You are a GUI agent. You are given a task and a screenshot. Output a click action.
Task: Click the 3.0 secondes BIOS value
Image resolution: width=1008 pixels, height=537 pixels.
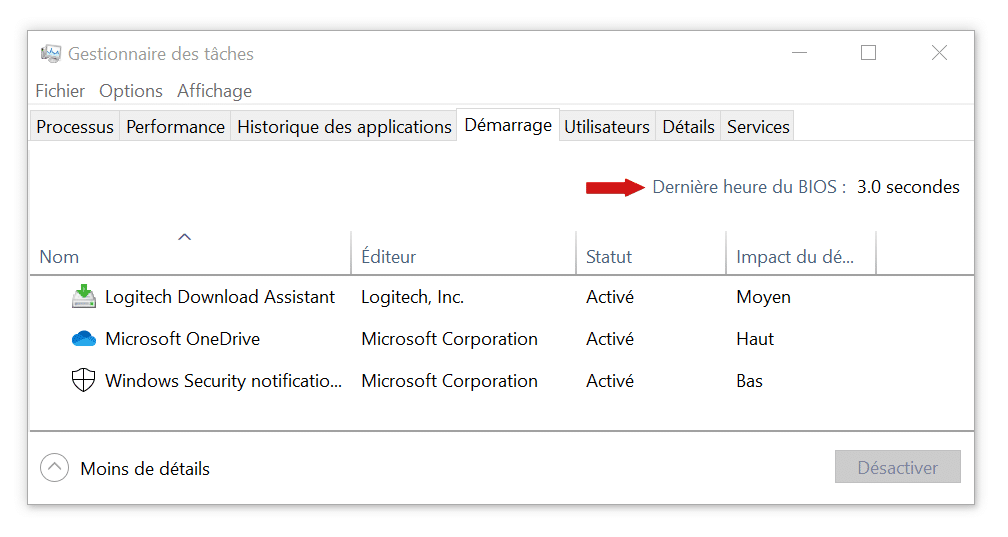tap(908, 187)
